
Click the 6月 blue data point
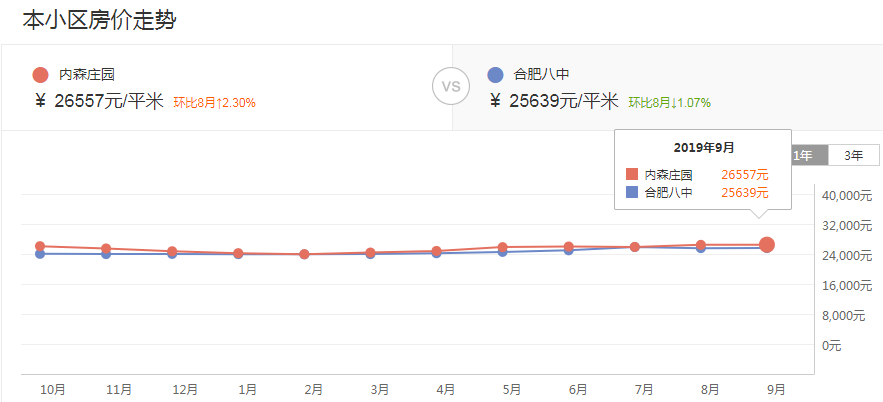point(569,250)
